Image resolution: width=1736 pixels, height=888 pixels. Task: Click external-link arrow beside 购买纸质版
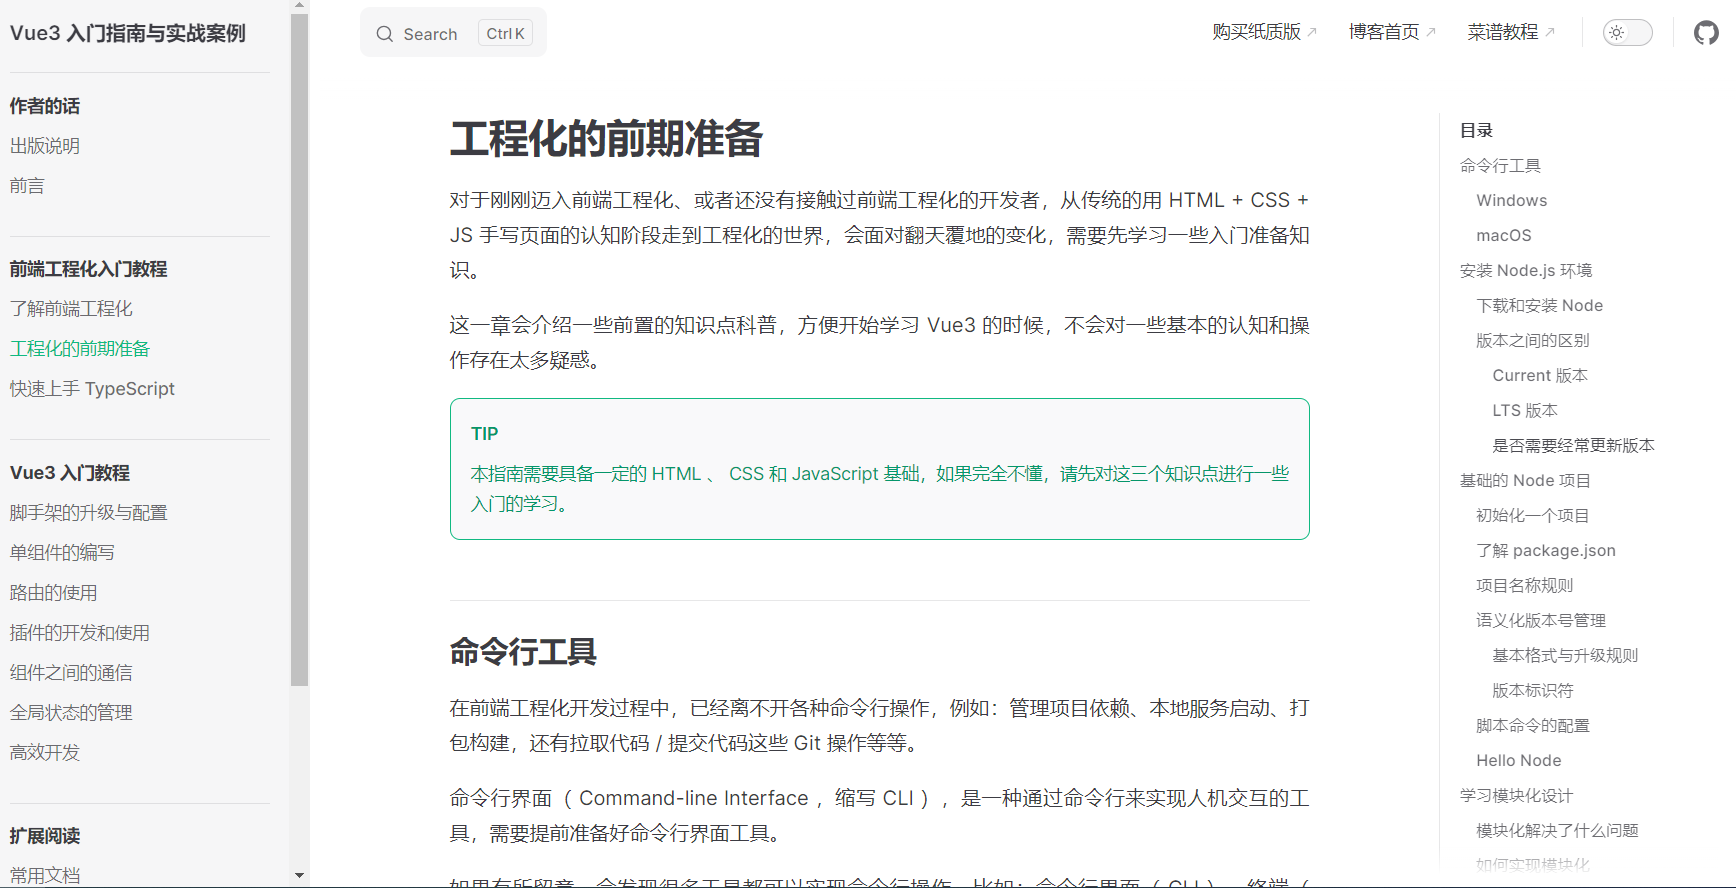pos(1312,33)
